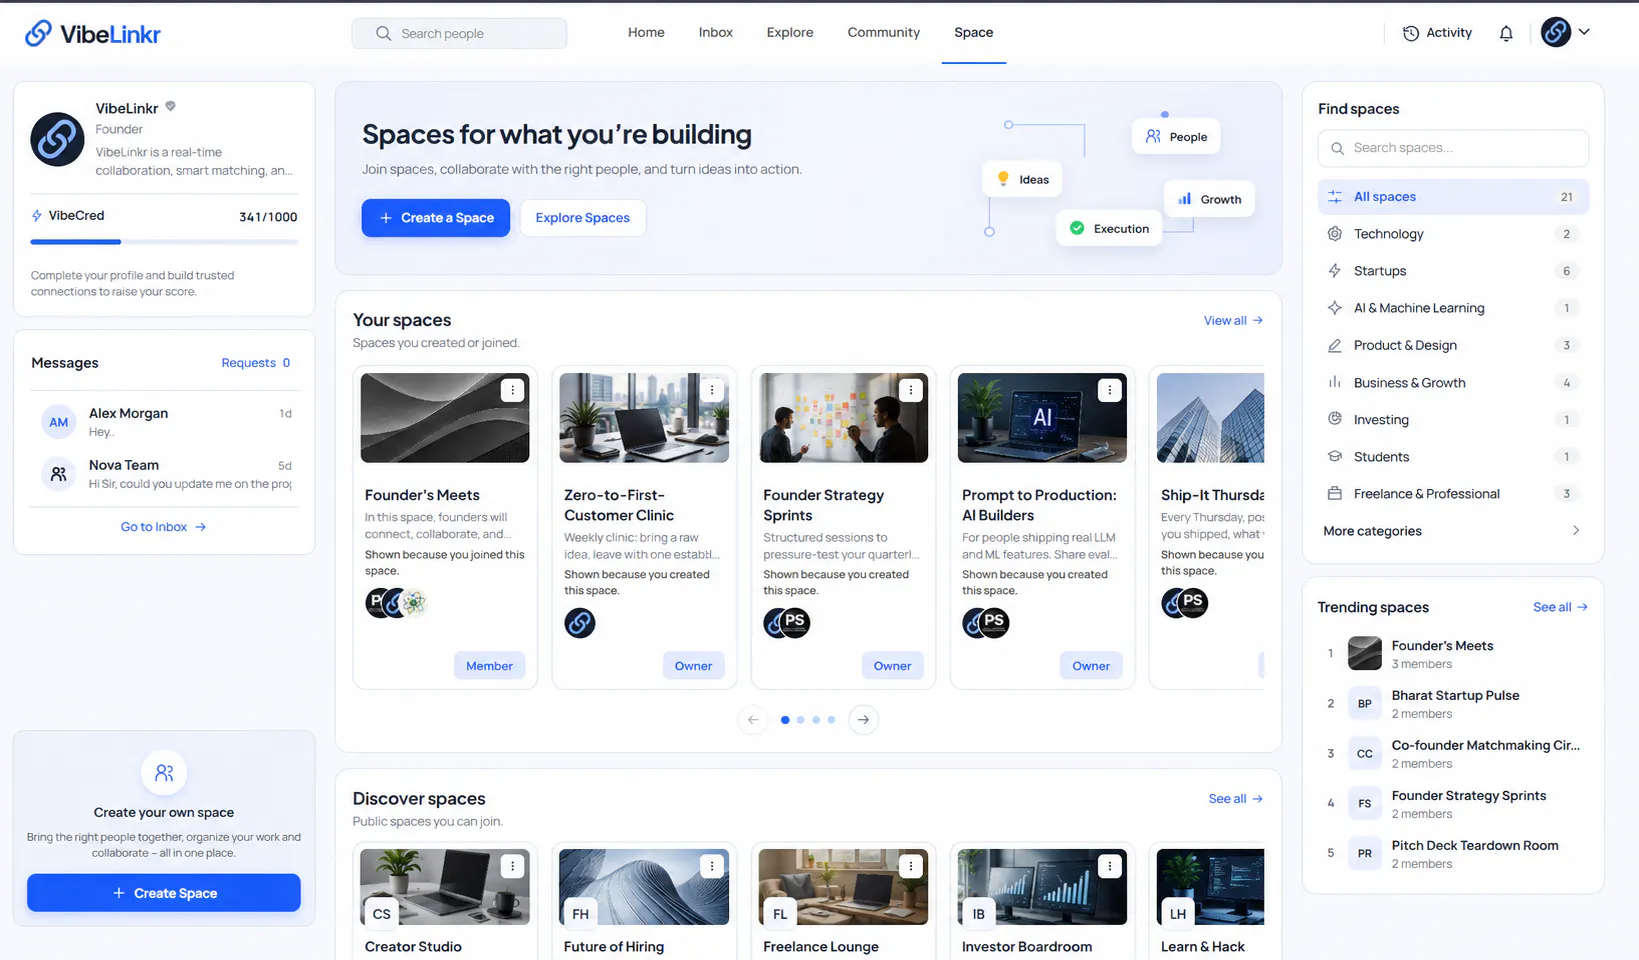Click the Create a Space button in banner
1639x960 pixels.
tap(436, 218)
